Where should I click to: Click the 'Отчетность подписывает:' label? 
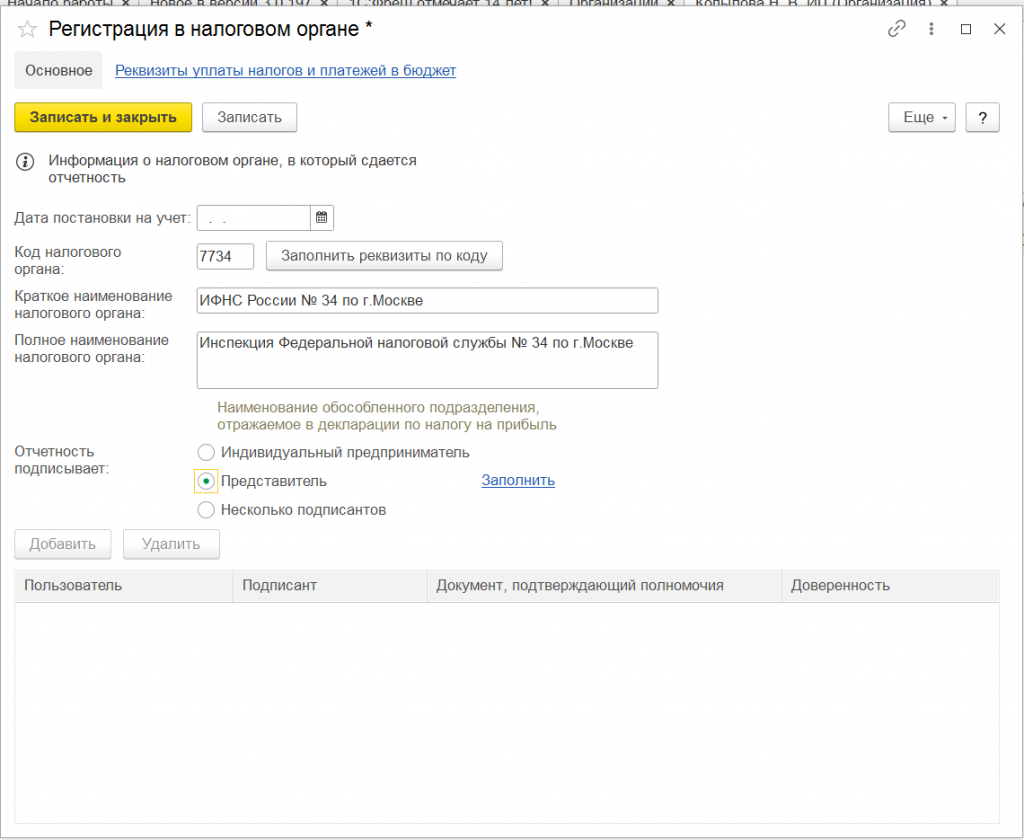(61, 460)
